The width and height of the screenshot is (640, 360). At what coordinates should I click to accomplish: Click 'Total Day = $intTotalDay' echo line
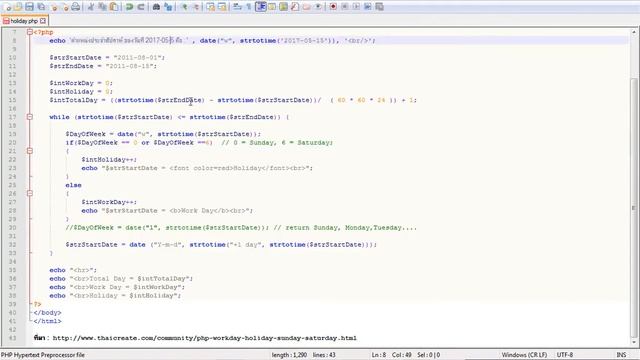(121, 279)
